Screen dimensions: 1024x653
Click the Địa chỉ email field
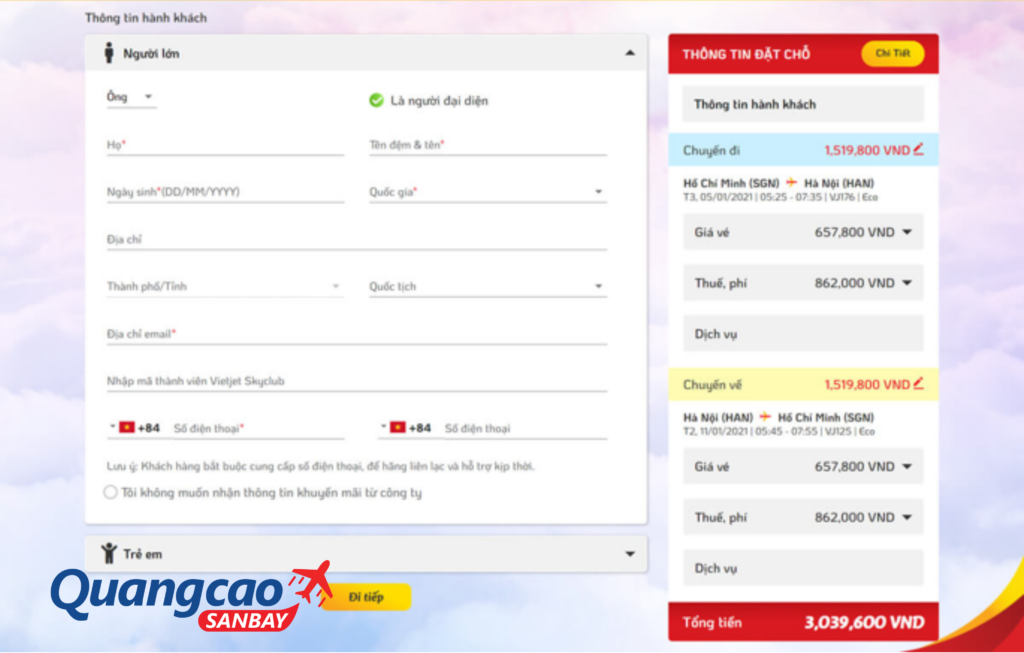pos(357,334)
